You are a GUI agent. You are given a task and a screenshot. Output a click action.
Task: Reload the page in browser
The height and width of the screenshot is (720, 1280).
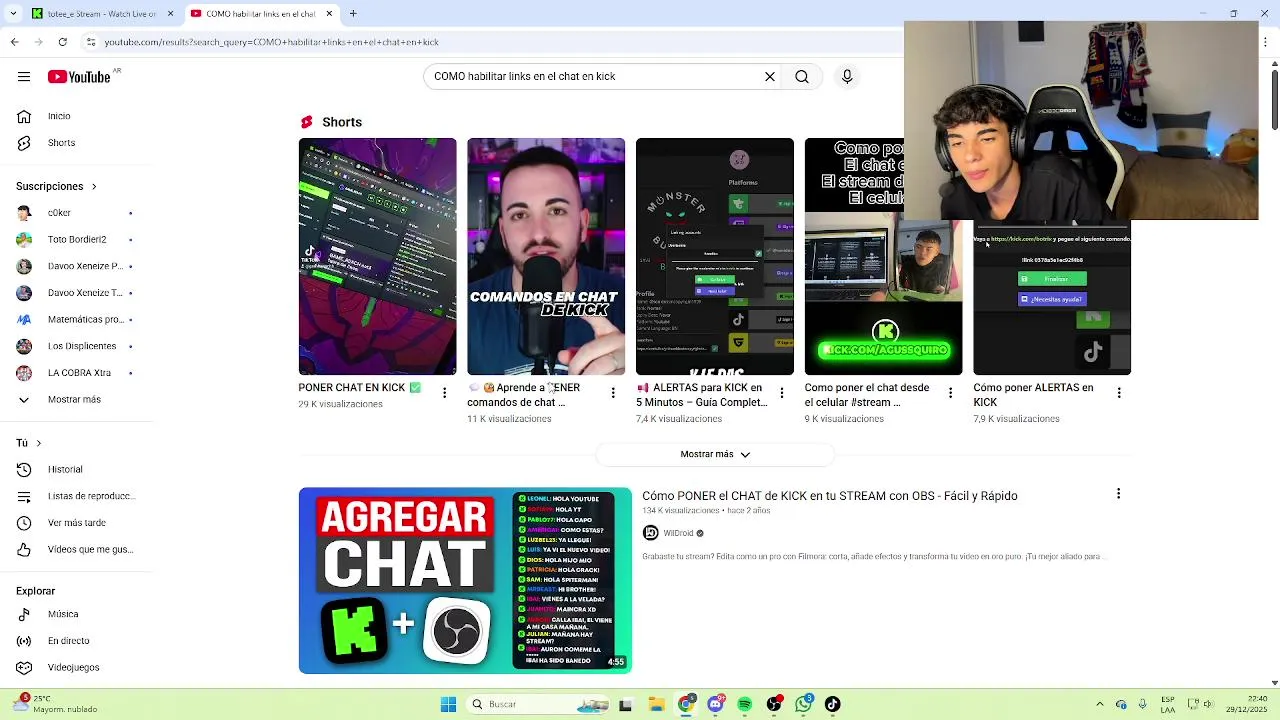[63, 42]
